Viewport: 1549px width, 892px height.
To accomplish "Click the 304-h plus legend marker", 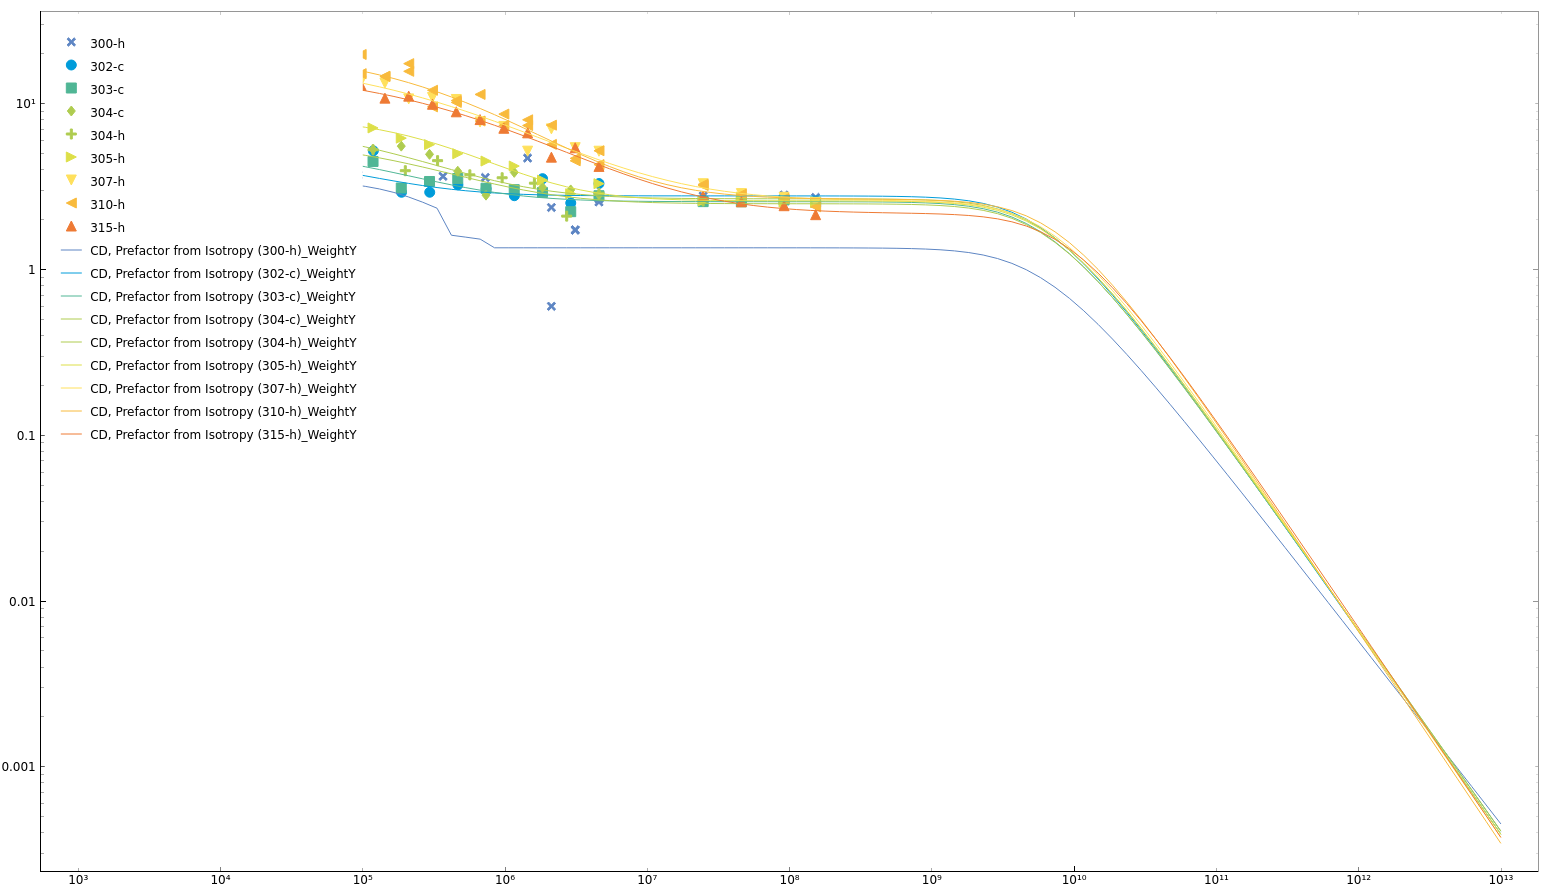I will [x=71, y=135].
